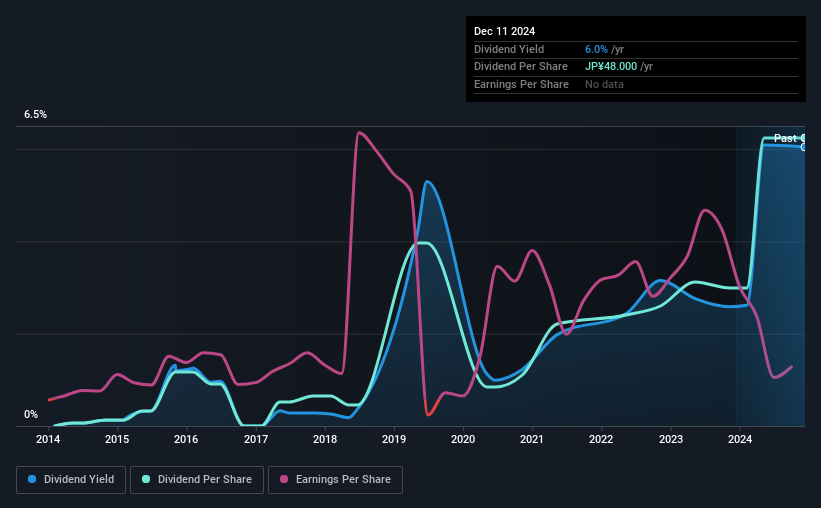
Task: Select the 2019 x-axis label
Action: 394,439
